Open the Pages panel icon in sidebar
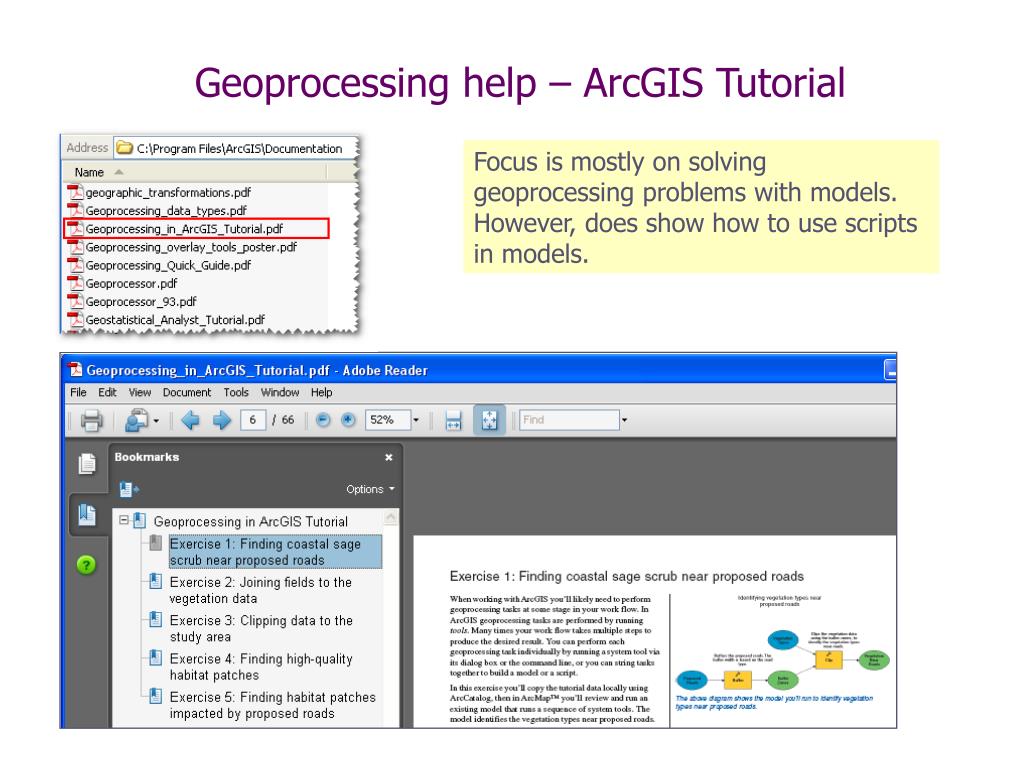This screenshot has width=1024, height=768. coord(87,464)
